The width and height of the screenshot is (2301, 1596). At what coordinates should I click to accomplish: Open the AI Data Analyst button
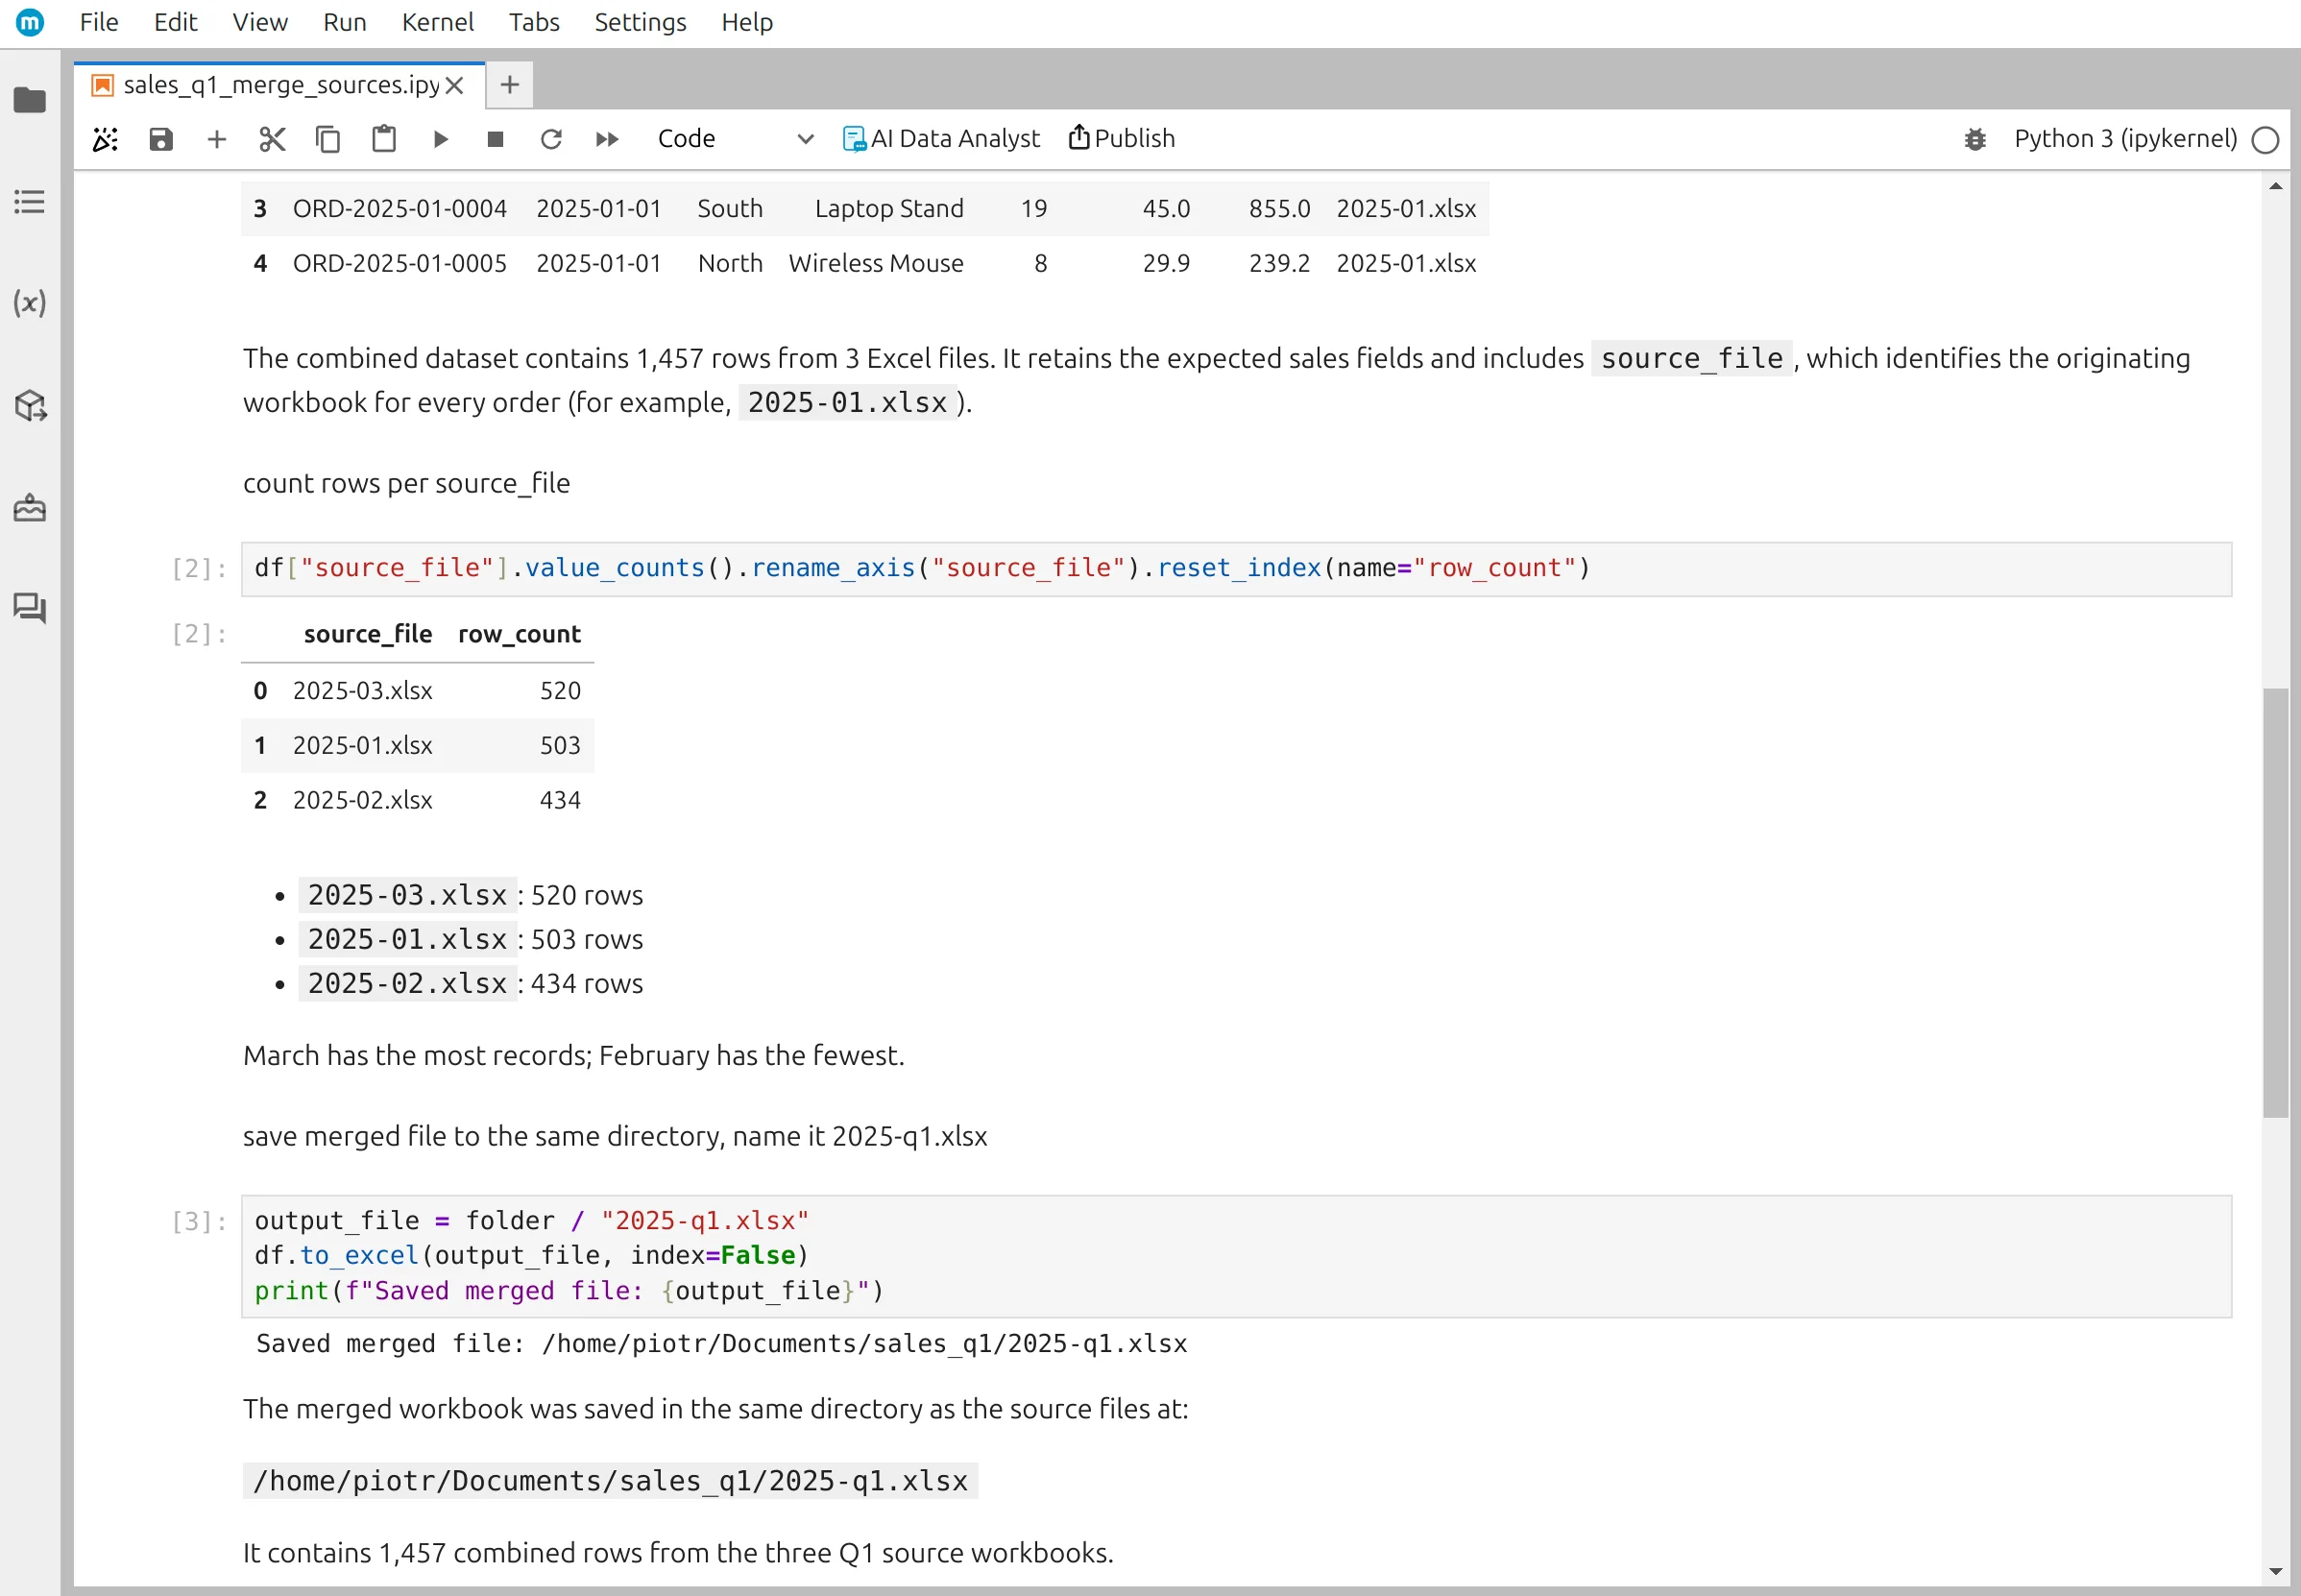point(941,139)
